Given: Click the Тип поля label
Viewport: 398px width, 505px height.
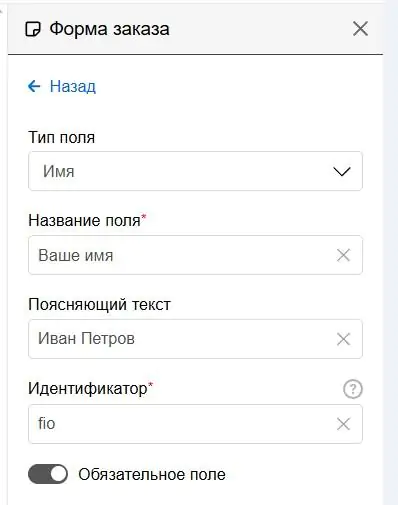Looking at the screenshot, I should pos(62,137).
